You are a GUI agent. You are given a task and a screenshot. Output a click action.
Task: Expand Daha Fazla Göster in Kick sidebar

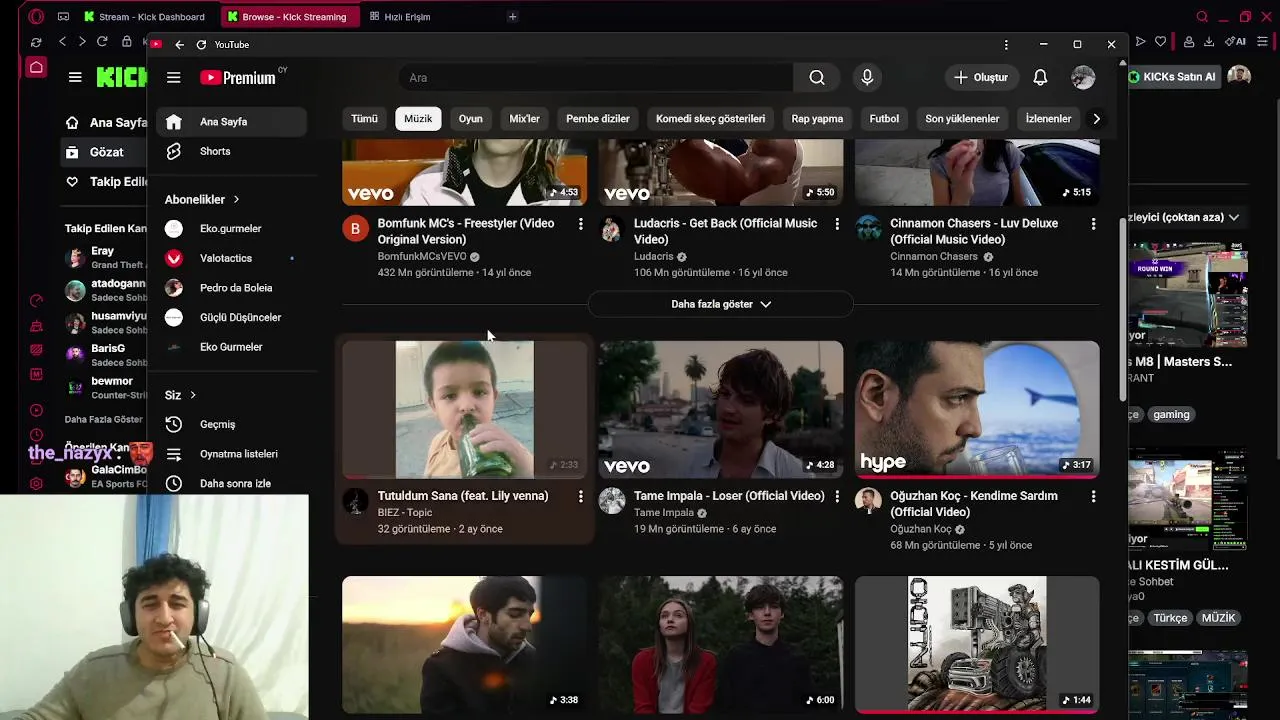click(103, 419)
